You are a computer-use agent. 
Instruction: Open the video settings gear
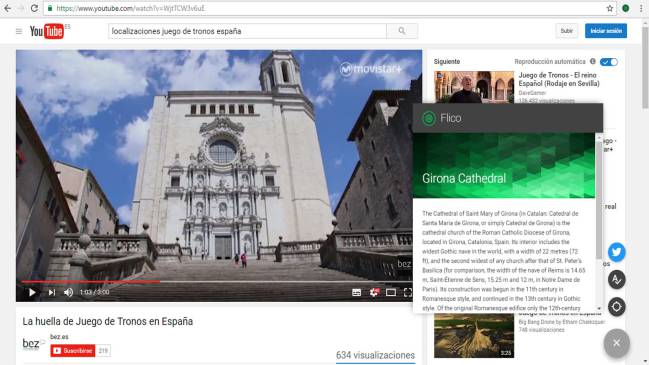374,293
